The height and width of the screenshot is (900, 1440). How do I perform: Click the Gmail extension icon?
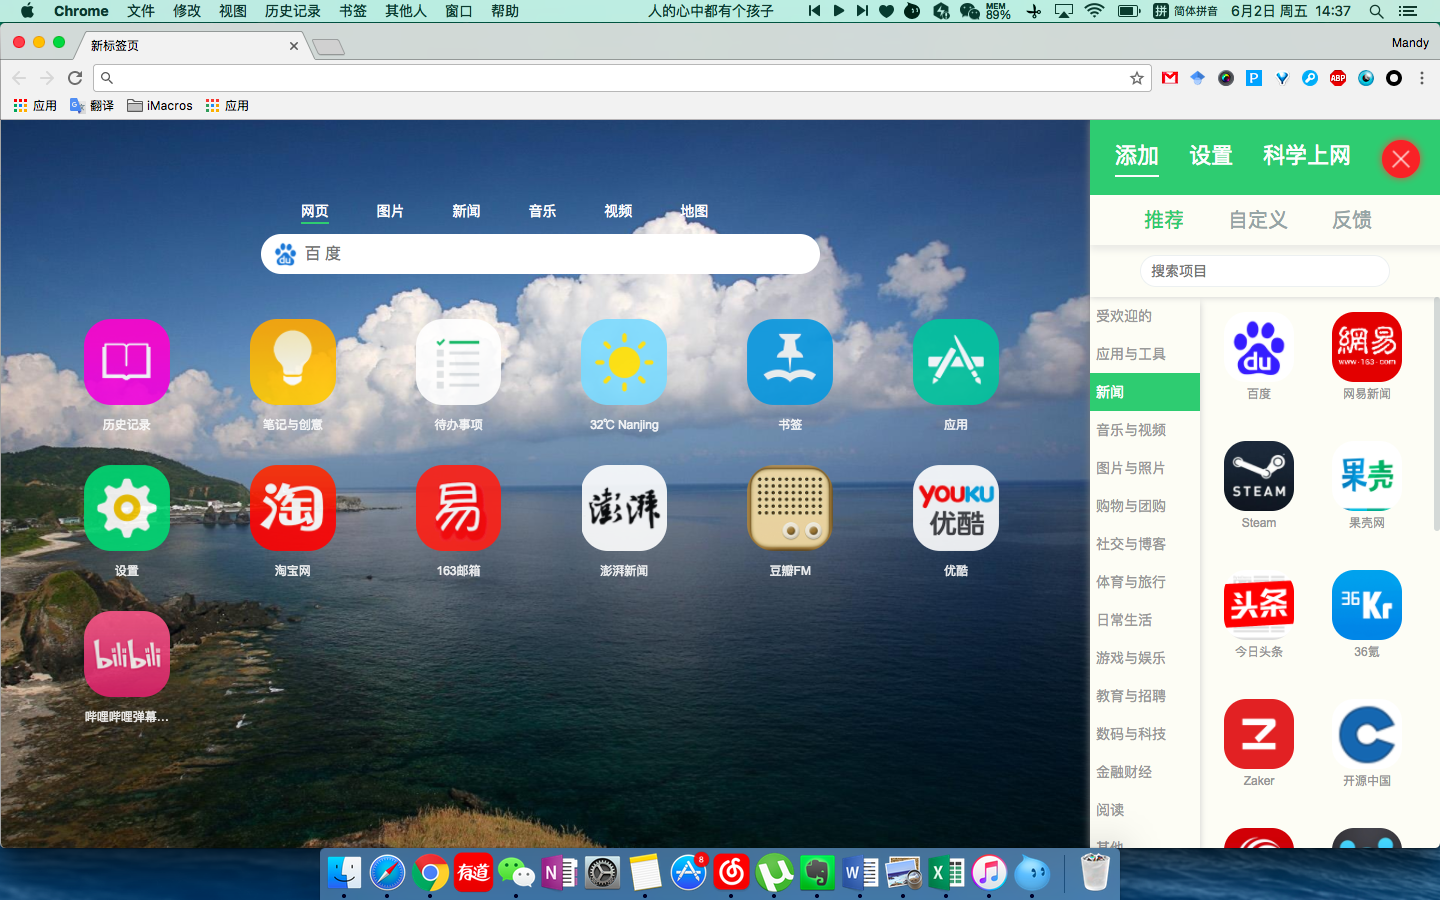pyautogui.click(x=1170, y=78)
